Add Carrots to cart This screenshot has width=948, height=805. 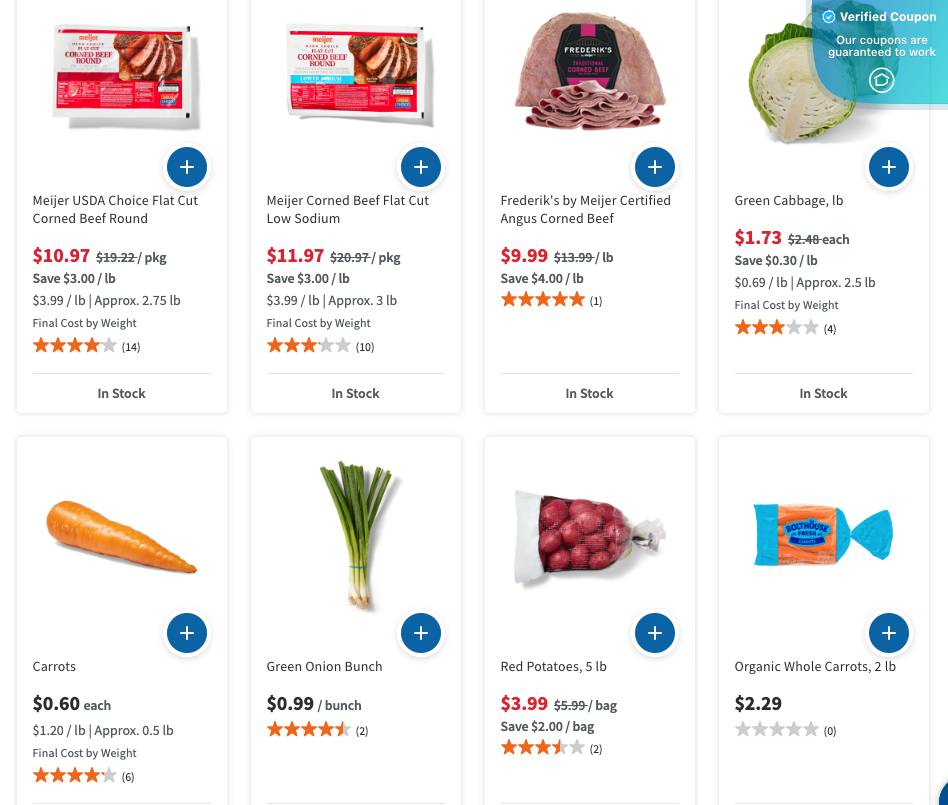pos(187,633)
